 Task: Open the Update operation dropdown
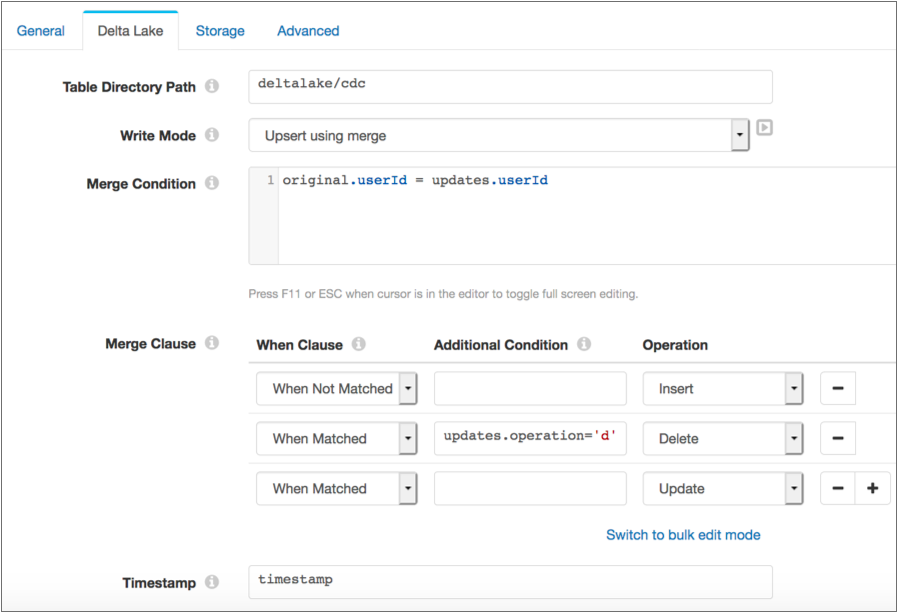pos(723,488)
